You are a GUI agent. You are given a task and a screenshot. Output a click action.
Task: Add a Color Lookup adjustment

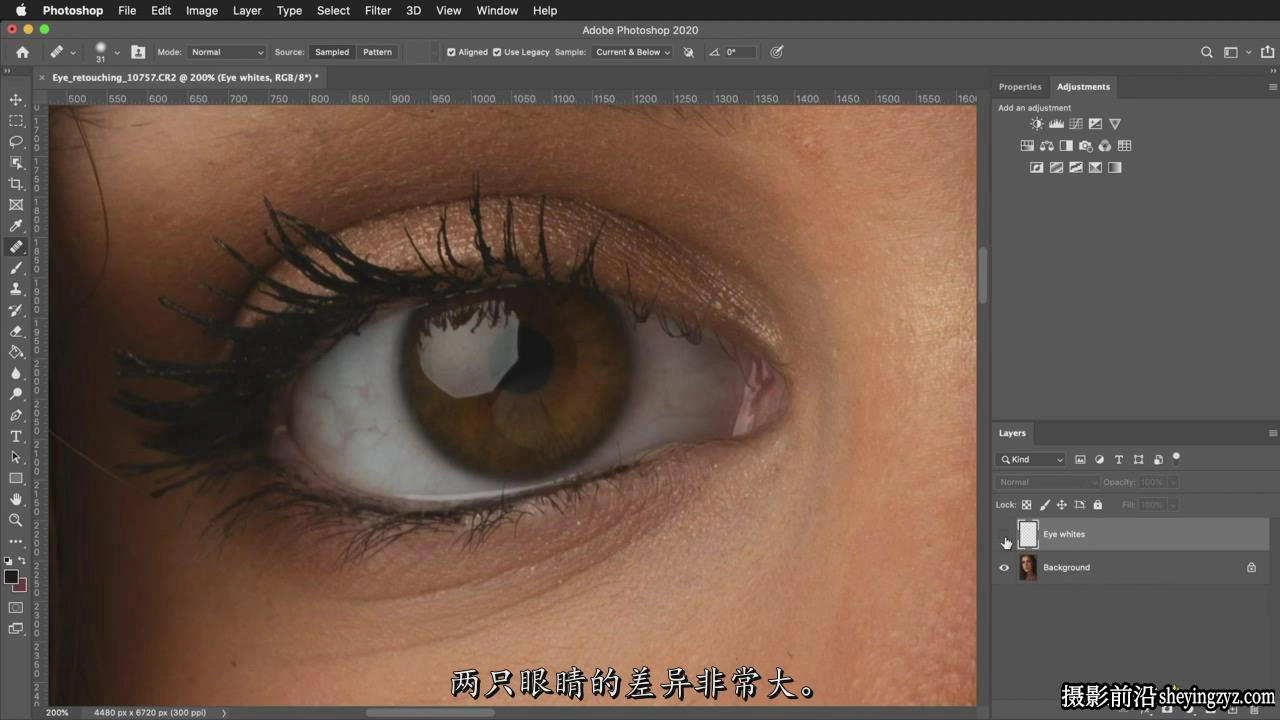pos(1124,146)
